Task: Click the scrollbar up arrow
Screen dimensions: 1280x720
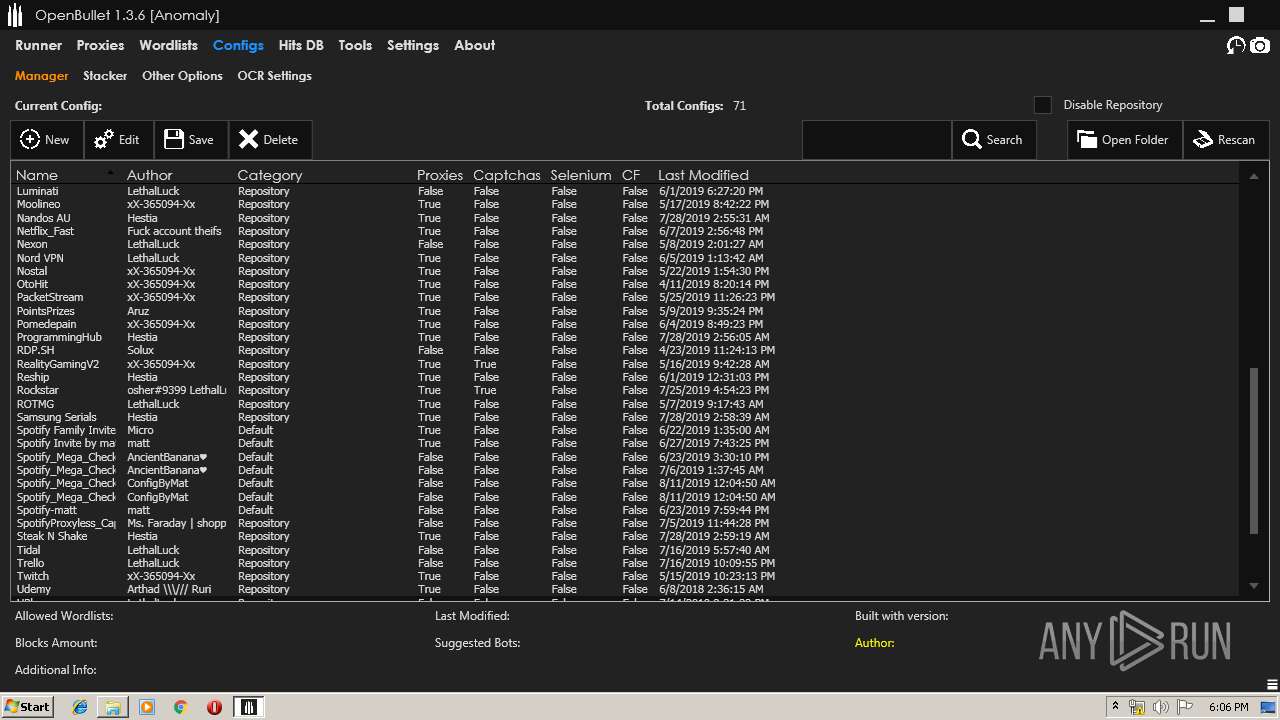Action: pyautogui.click(x=1254, y=176)
